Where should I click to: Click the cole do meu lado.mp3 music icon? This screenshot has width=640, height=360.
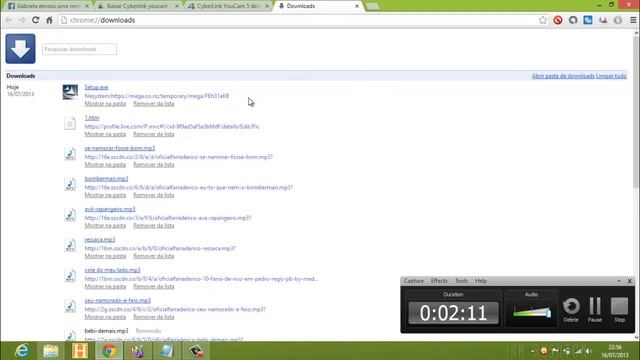[x=70, y=276]
